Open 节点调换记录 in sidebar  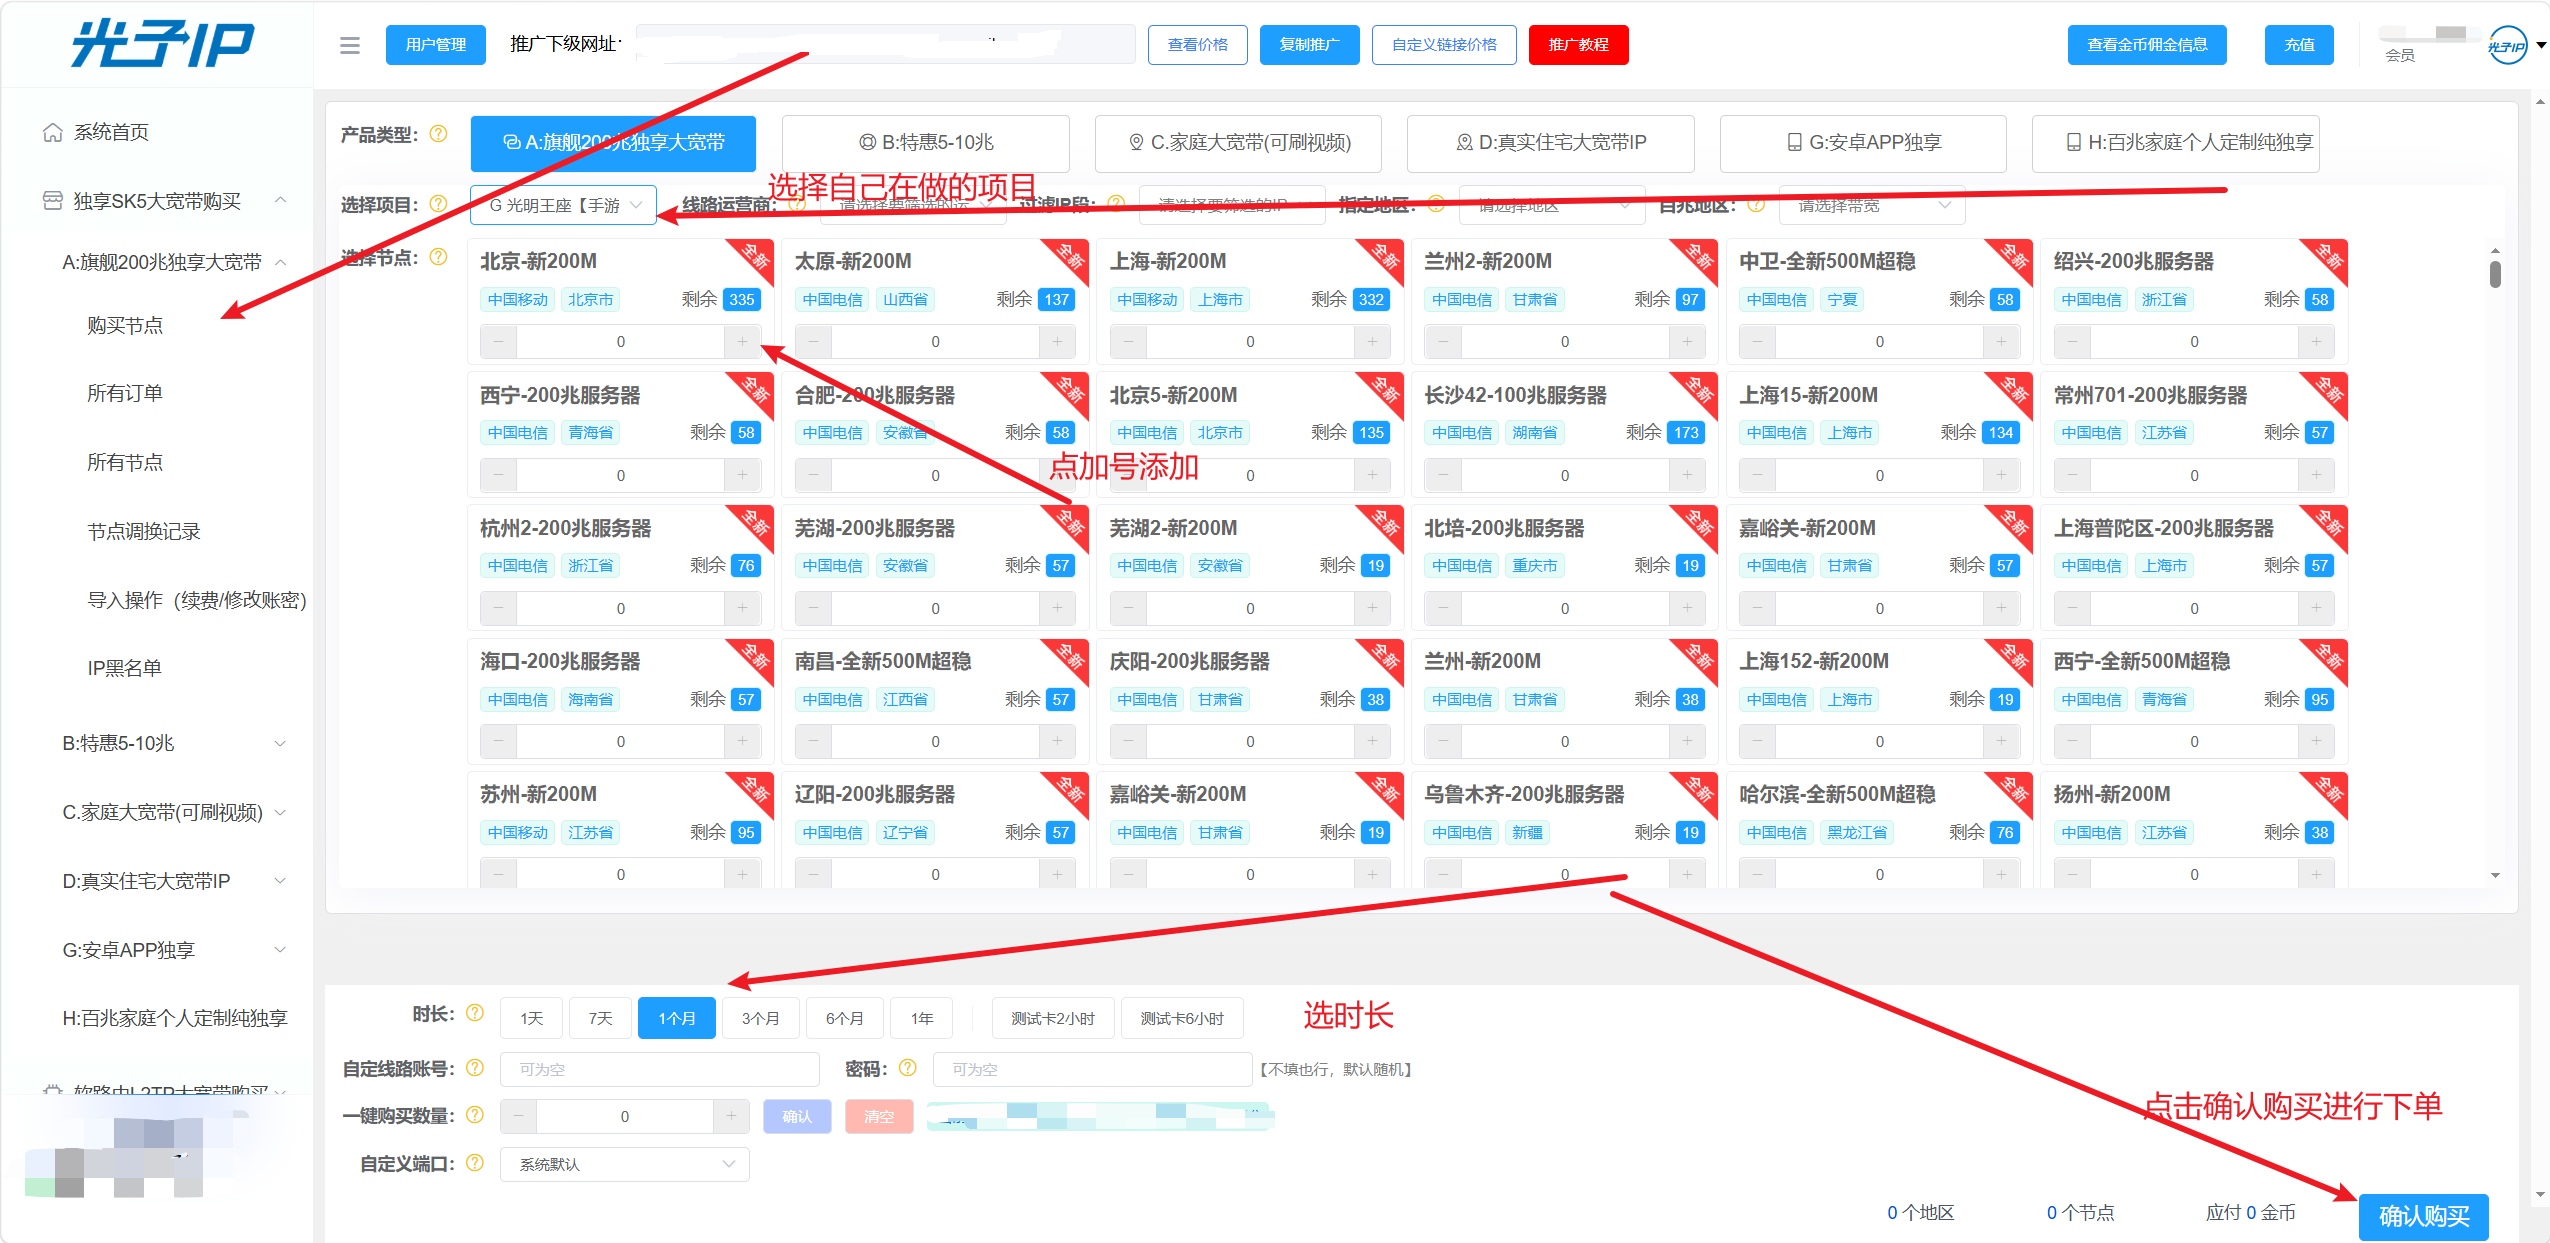(x=144, y=531)
